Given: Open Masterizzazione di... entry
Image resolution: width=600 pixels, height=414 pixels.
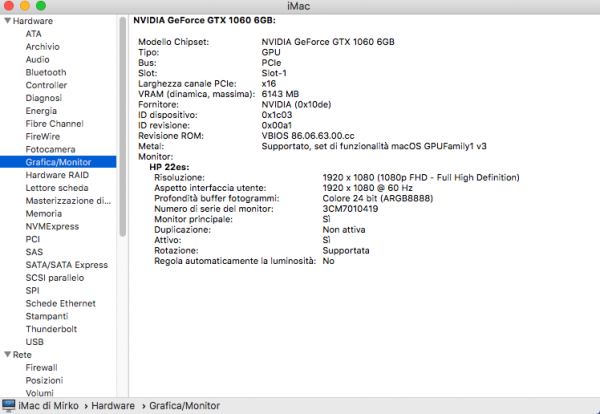Looking at the screenshot, I should tap(68, 201).
